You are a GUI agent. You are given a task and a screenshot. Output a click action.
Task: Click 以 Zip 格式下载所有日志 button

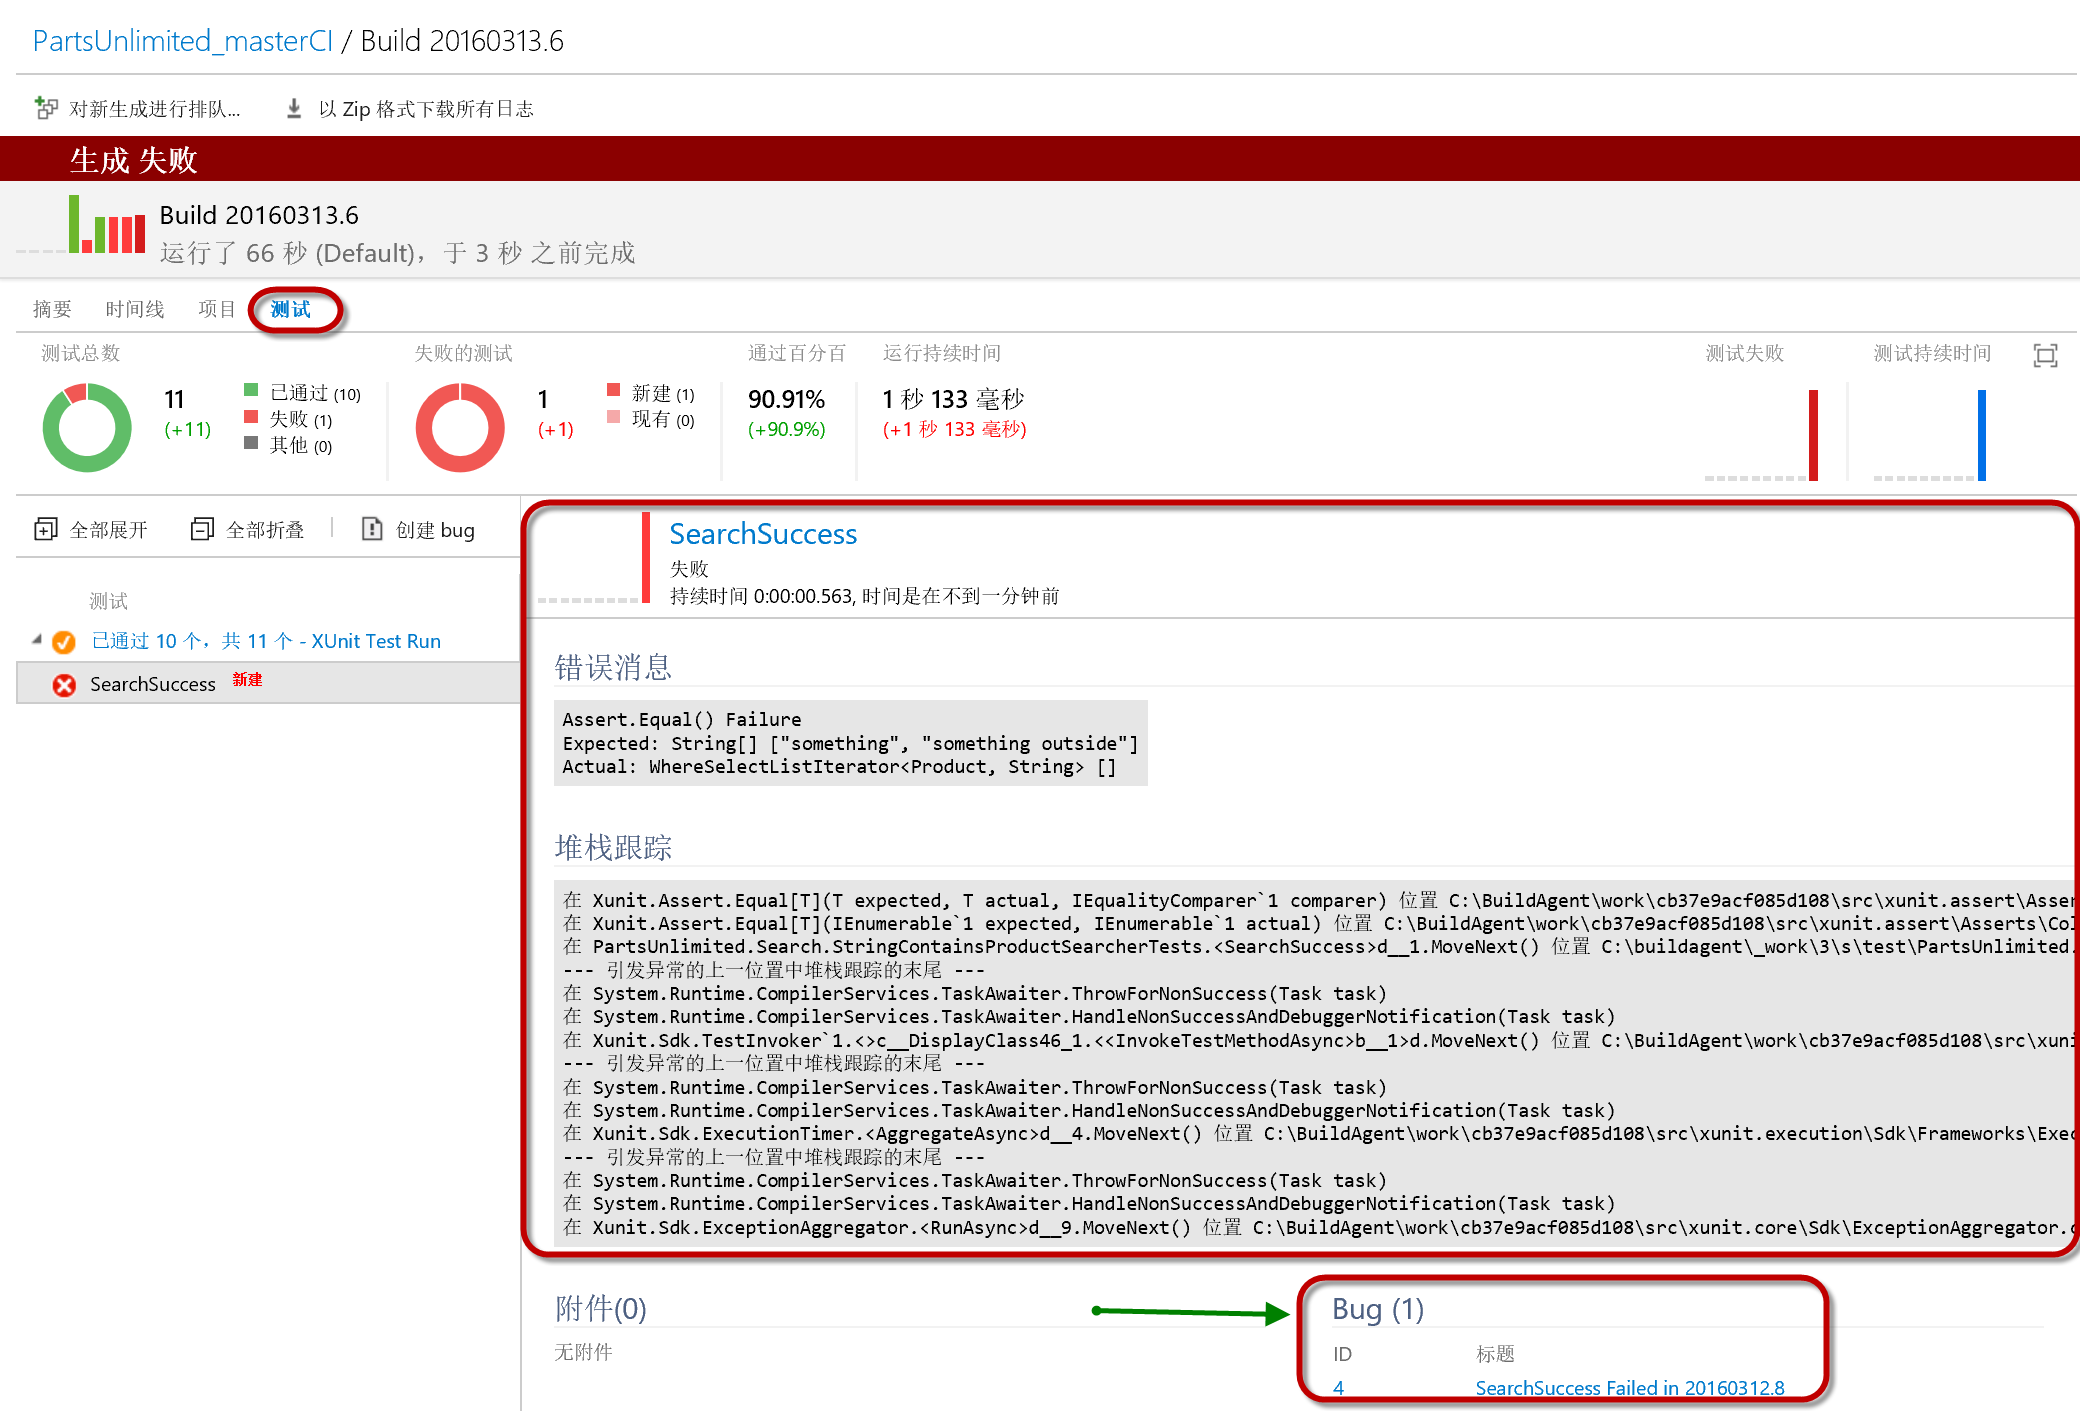426,109
